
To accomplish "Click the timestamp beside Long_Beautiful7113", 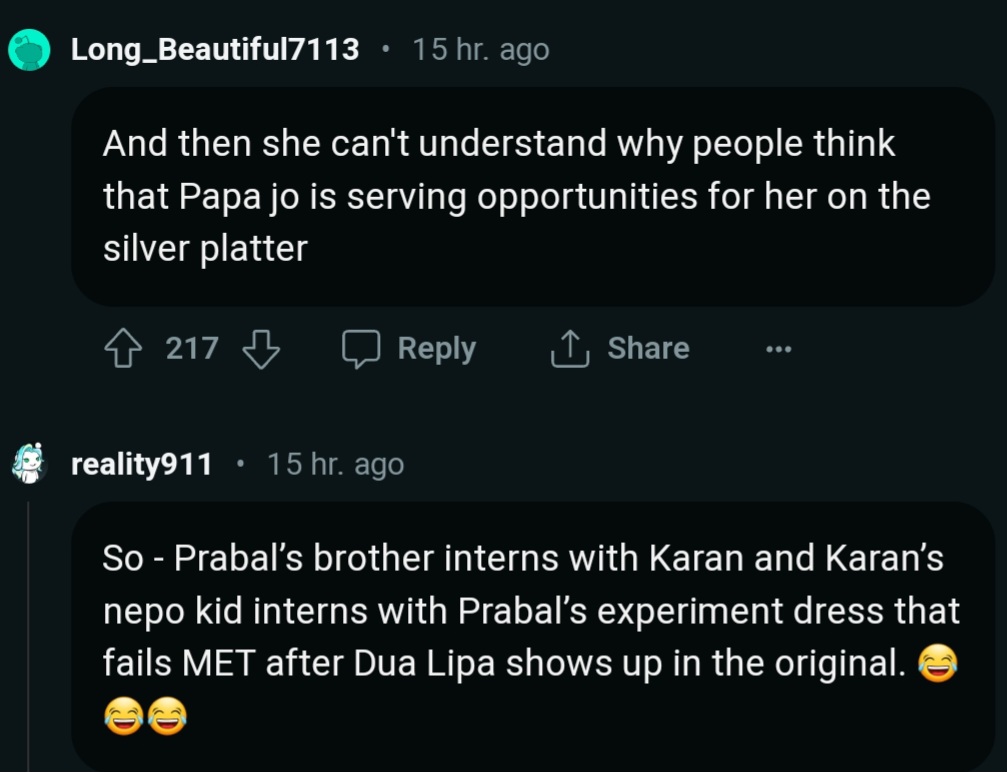I will [x=481, y=49].
